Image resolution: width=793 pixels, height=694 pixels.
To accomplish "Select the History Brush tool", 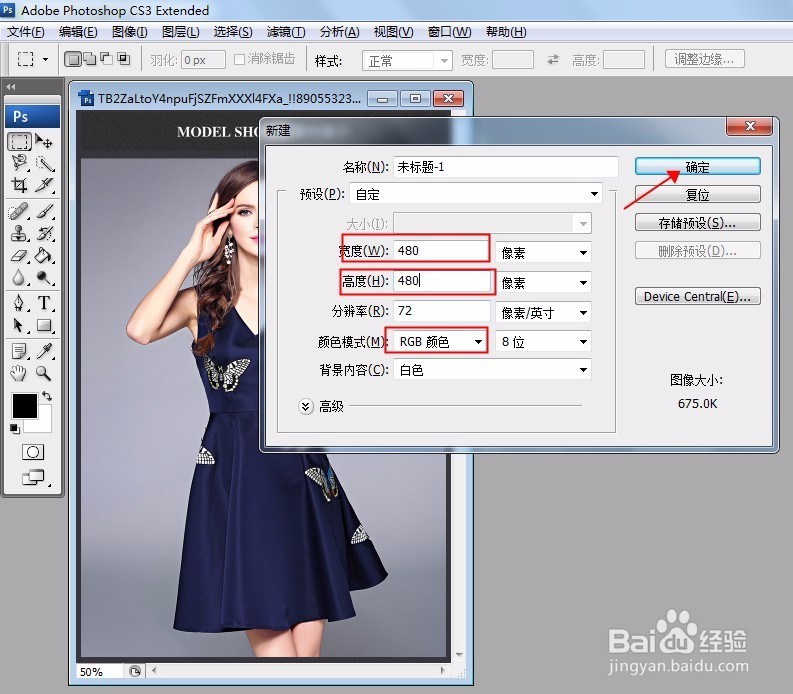I will [44, 233].
